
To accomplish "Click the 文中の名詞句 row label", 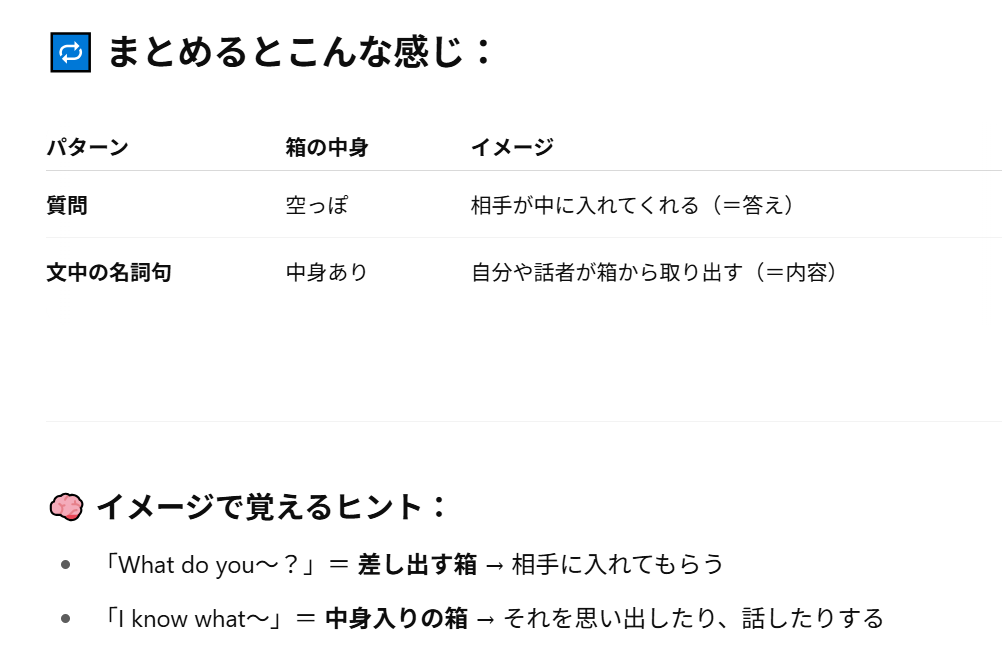I will pos(109,273).
